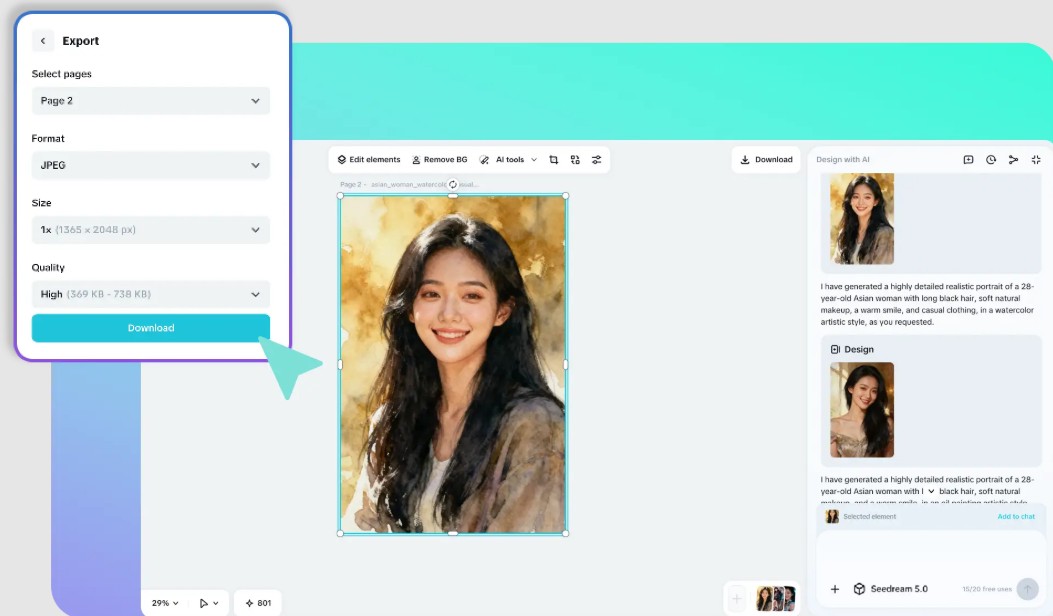The width and height of the screenshot is (1053, 616).
Task: Send the prompt with the arrow button
Action: [x=1027, y=589]
